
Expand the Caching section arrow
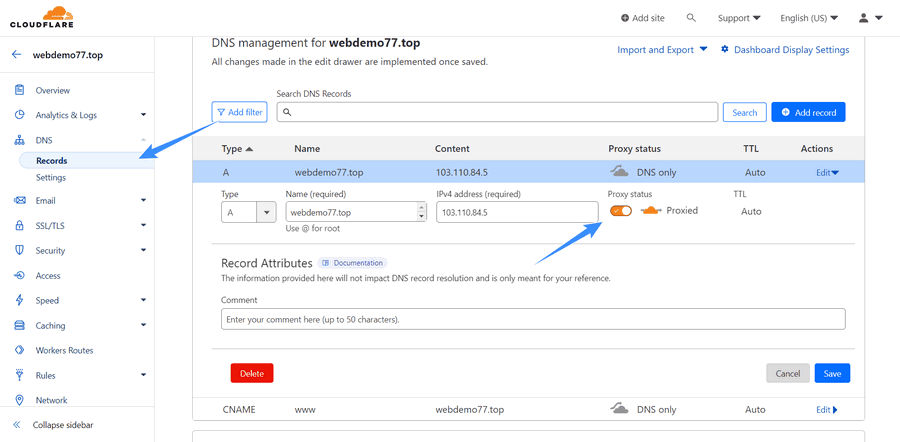click(143, 325)
